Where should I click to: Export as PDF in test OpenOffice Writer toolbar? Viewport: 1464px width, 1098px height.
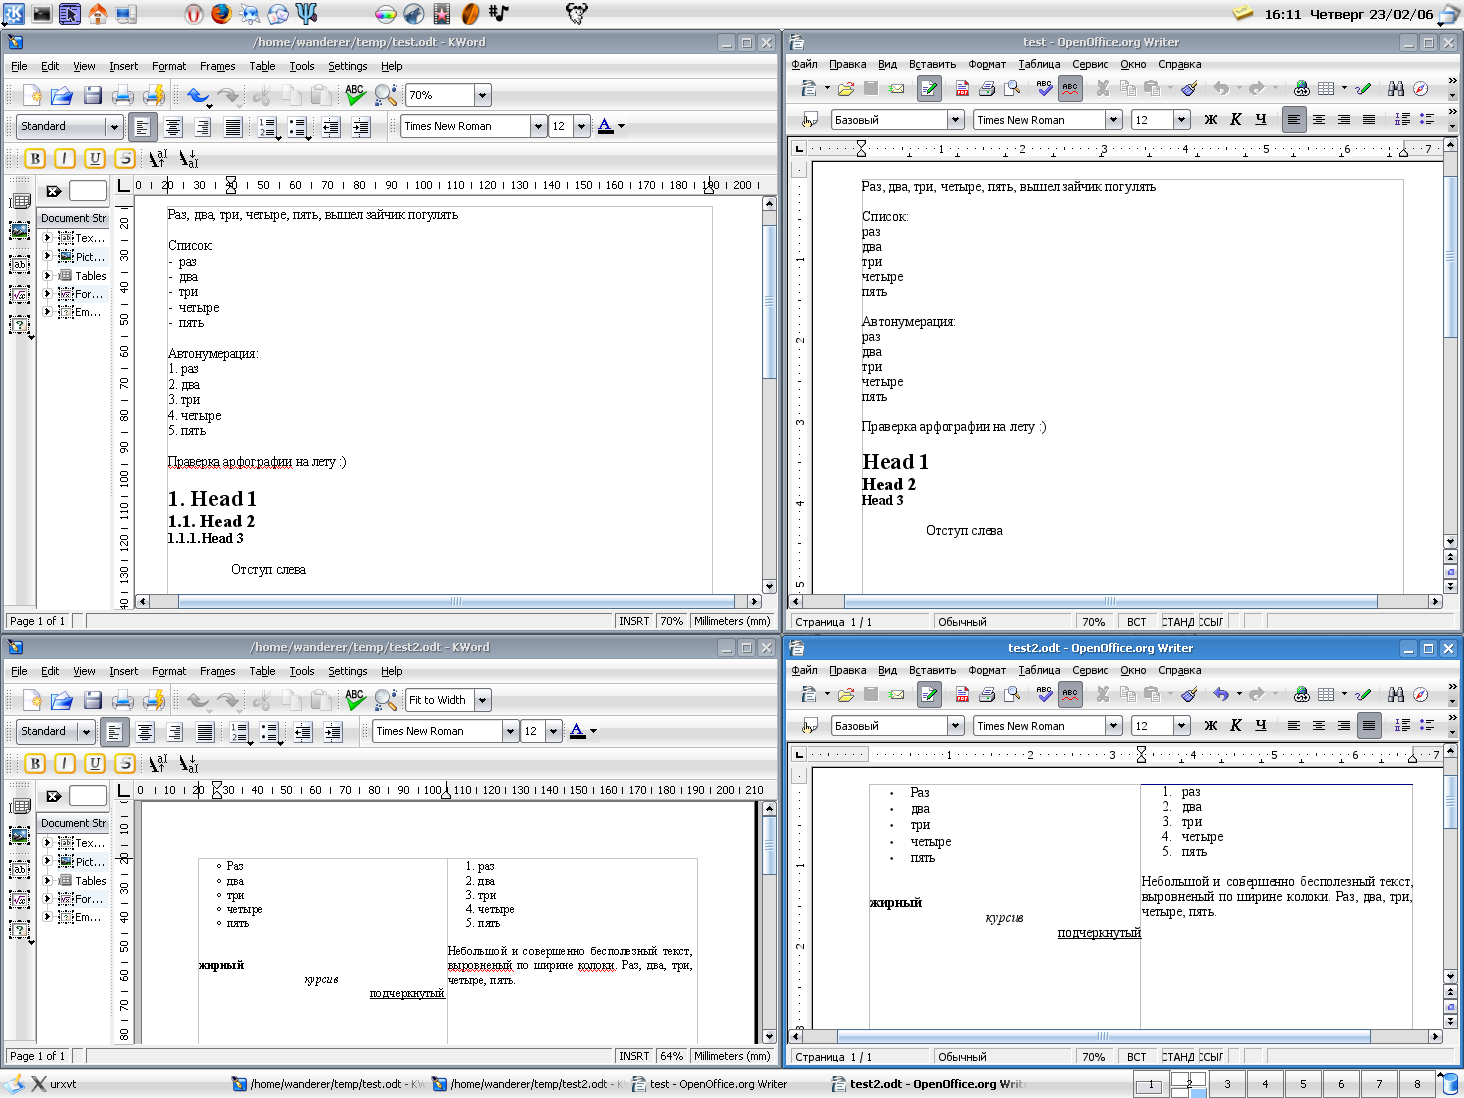coord(962,89)
